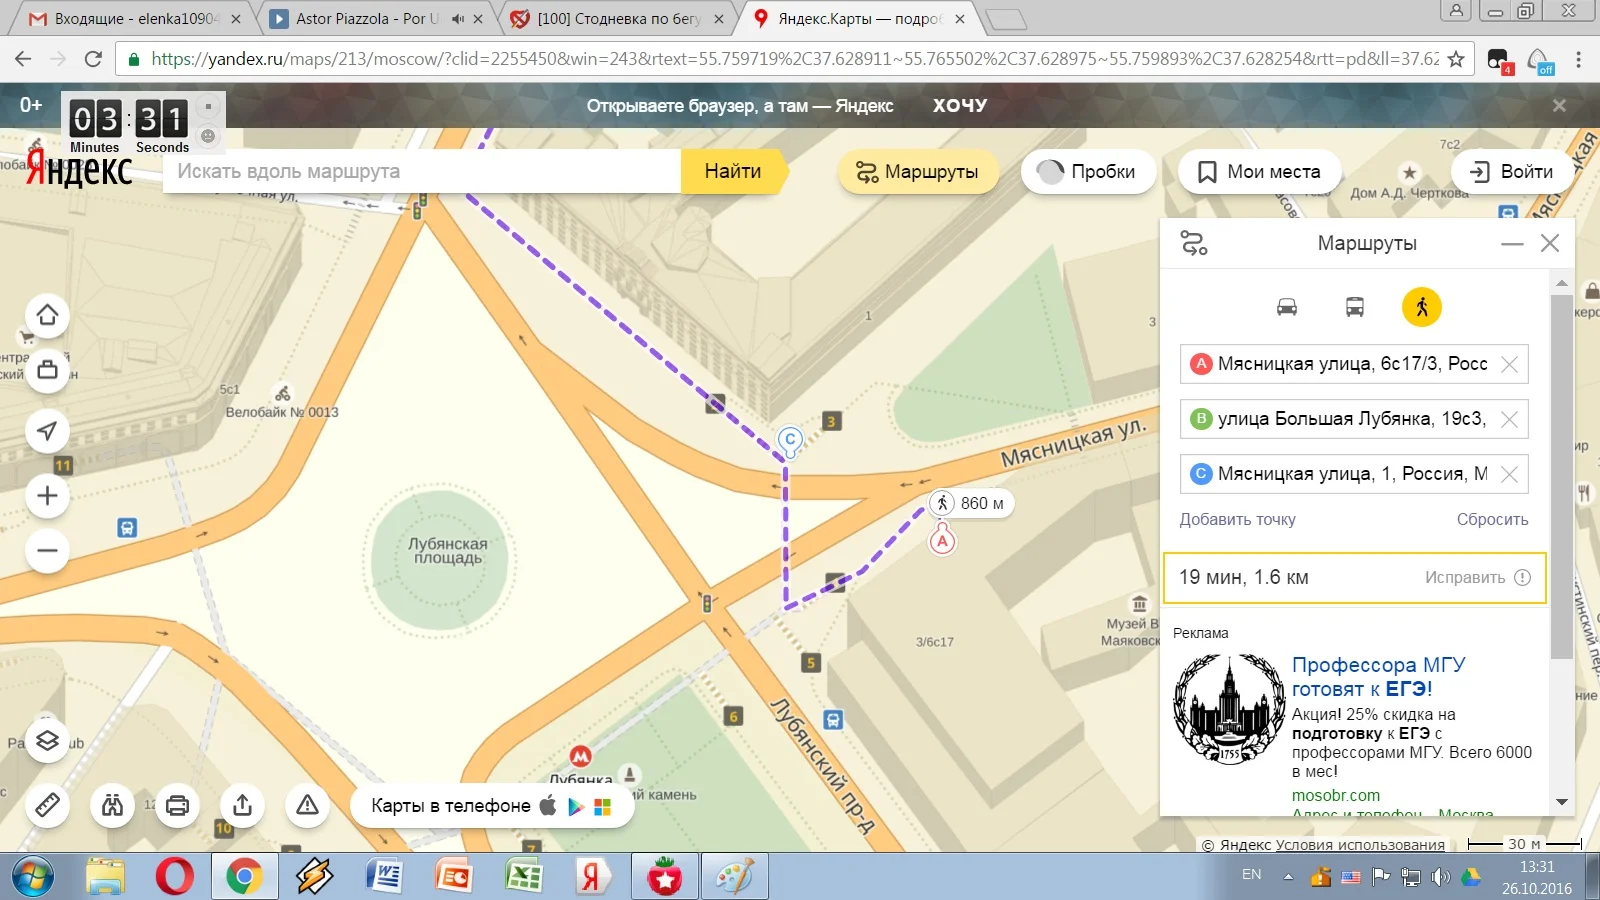
Task: Switch to the Astor Piazzola tab
Action: 375,19
